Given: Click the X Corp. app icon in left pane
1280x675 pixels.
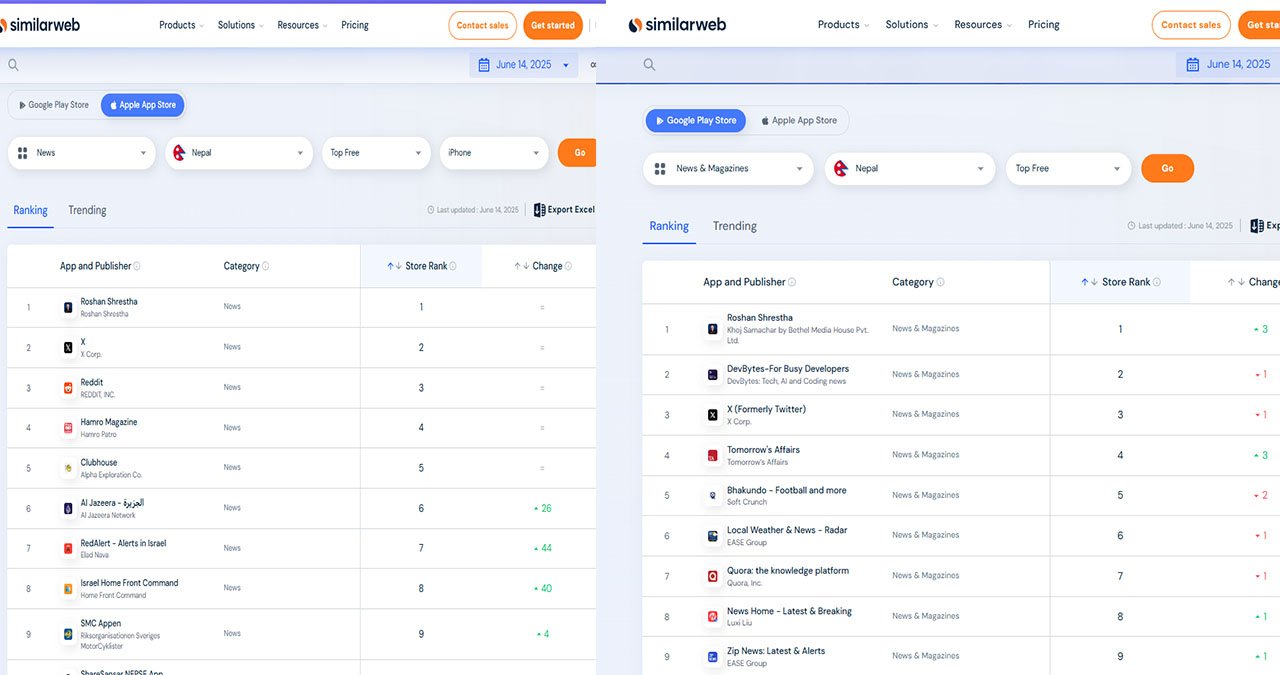Looking at the screenshot, I should (x=68, y=348).
